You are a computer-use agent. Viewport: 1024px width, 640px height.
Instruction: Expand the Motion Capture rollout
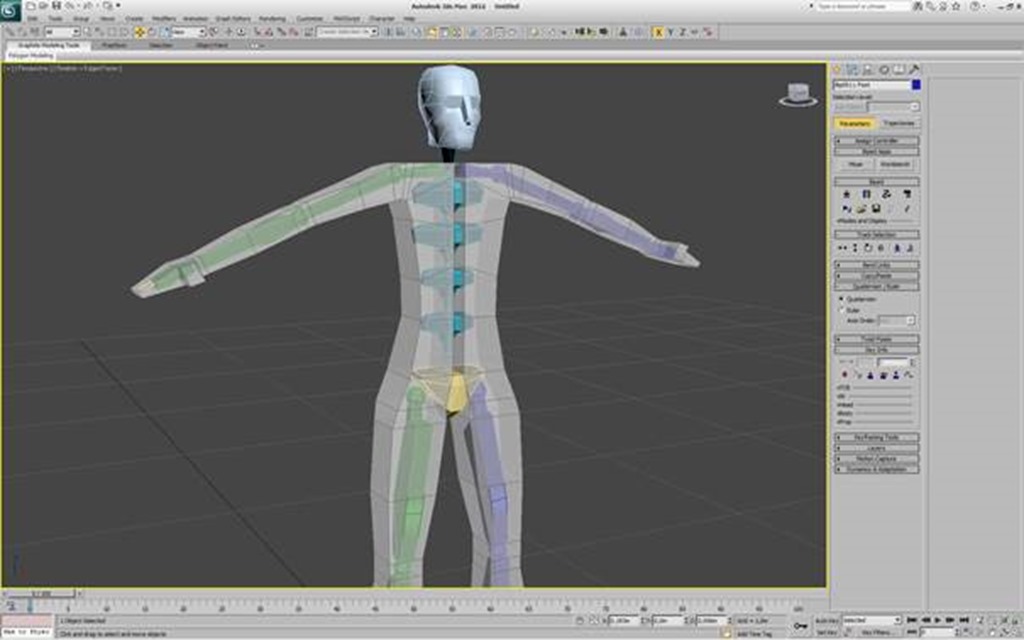(876, 459)
